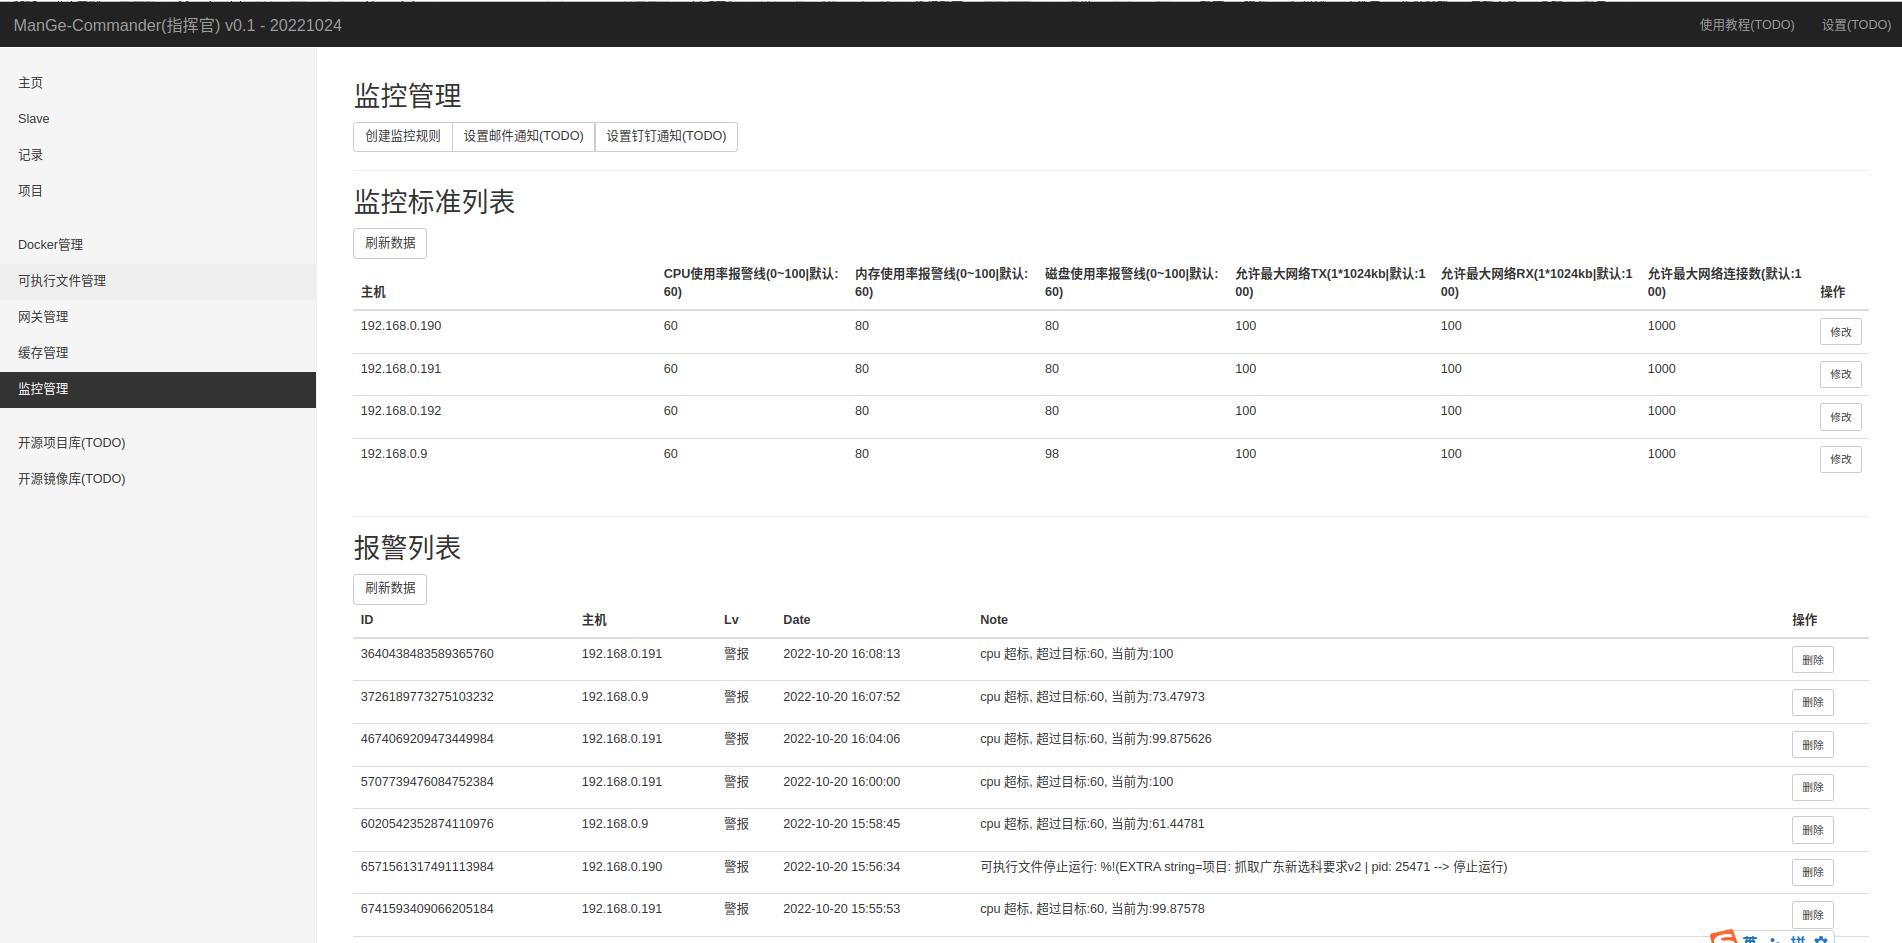1902x943 pixels.
Task: Delete the alert with ID 3726189773275103232
Action: pos(1813,702)
